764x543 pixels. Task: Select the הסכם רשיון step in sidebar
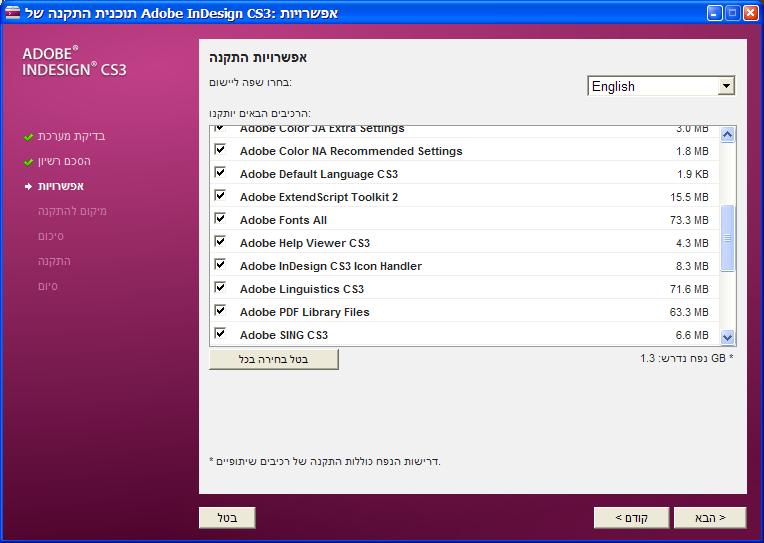coord(64,161)
